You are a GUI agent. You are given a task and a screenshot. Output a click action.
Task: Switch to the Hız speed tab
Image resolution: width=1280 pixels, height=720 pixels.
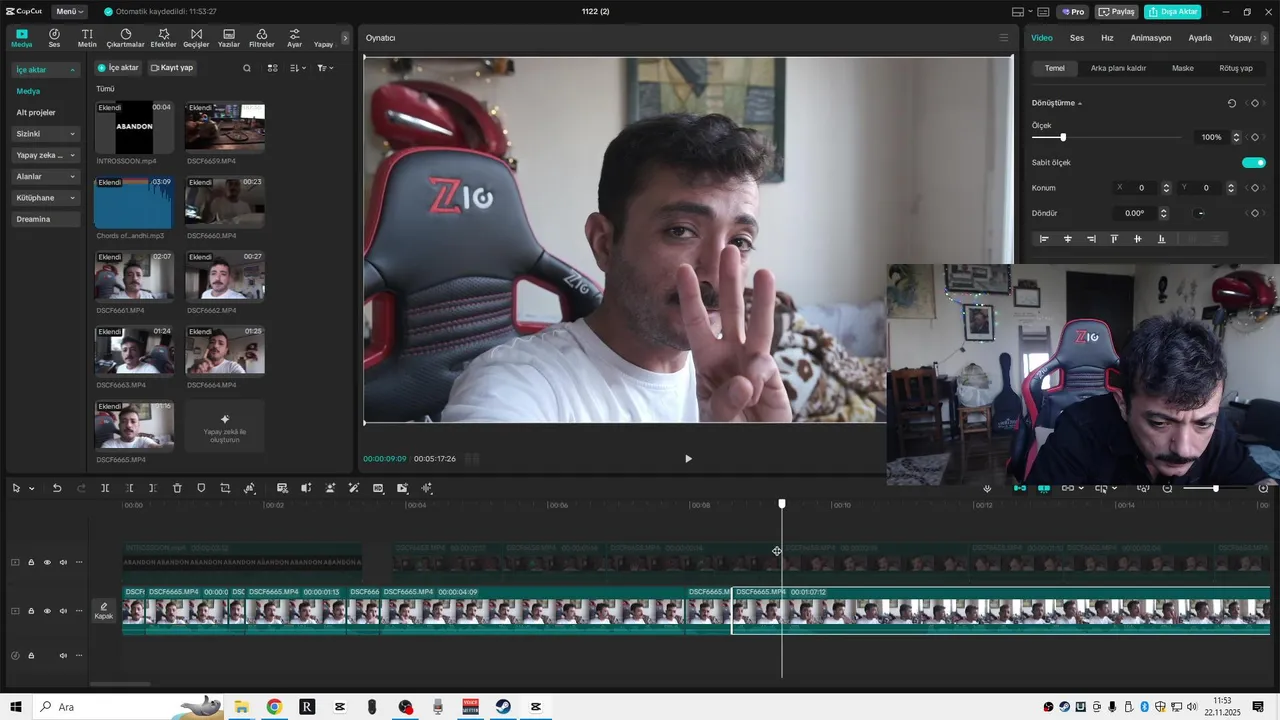(1107, 38)
